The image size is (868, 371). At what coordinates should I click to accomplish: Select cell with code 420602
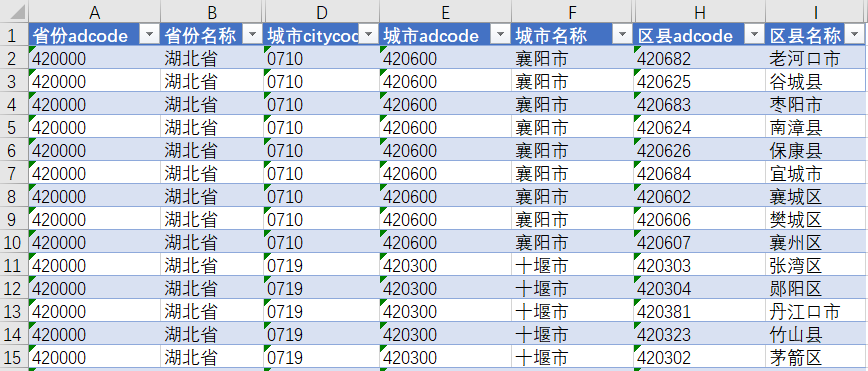[x=700, y=196]
